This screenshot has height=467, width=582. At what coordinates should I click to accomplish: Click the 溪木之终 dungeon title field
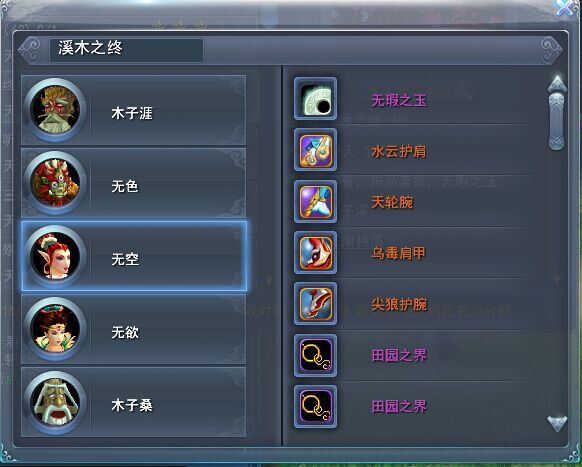[126, 50]
